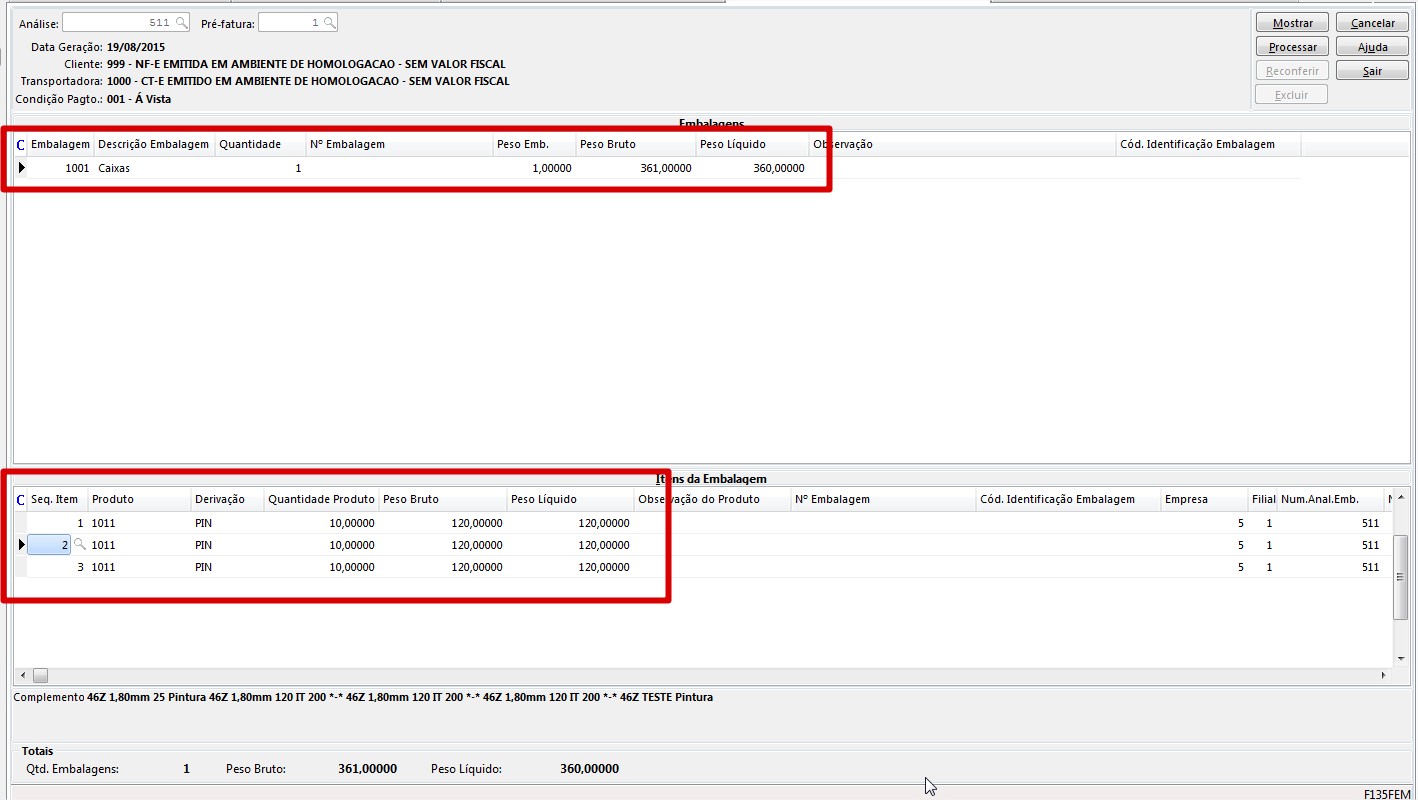This screenshot has width=1418, height=800.
Task: Click magnifier icon in Seq. Item row 2
Action: tap(80, 545)
